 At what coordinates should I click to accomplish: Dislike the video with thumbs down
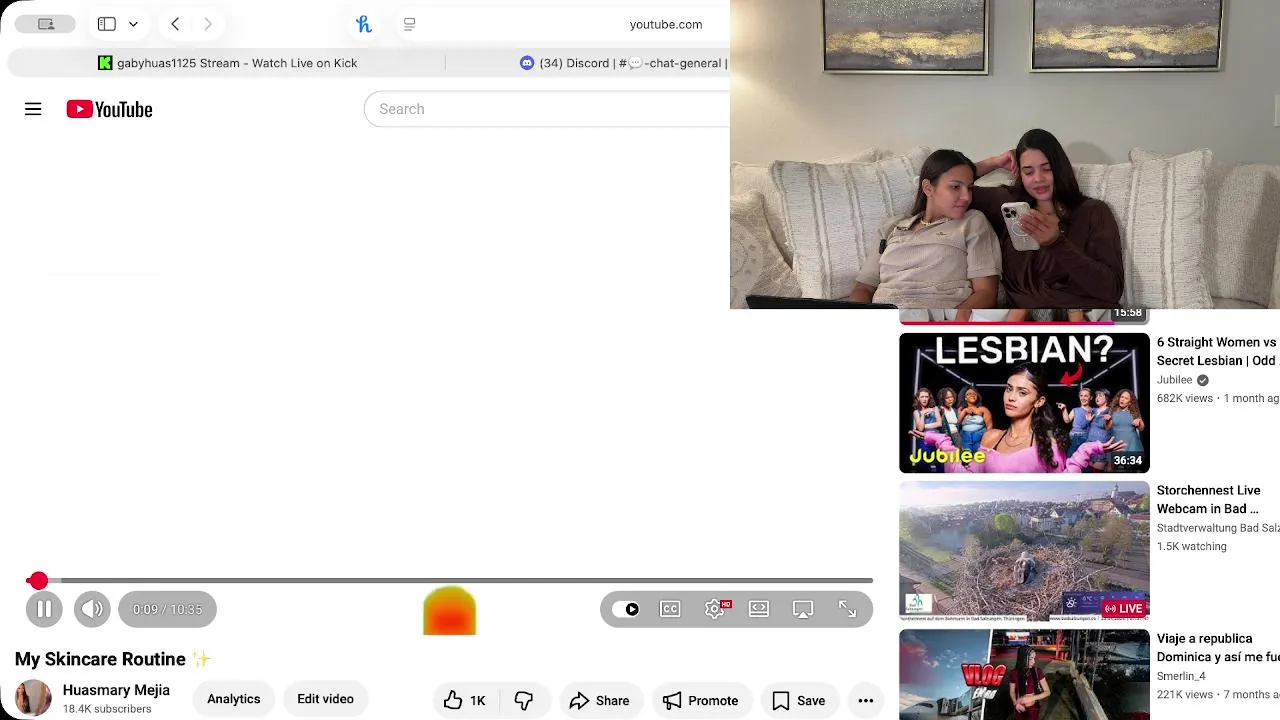(523, 700)
